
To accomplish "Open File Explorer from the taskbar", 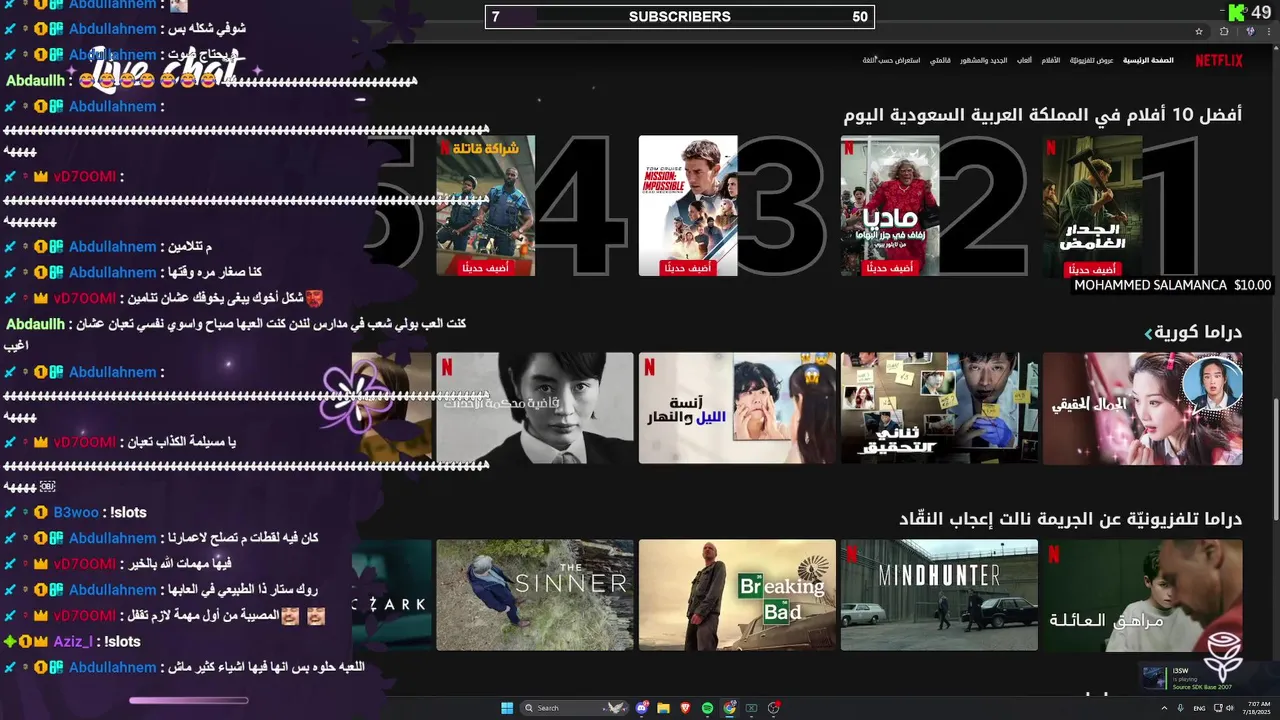I will [663, 708].
